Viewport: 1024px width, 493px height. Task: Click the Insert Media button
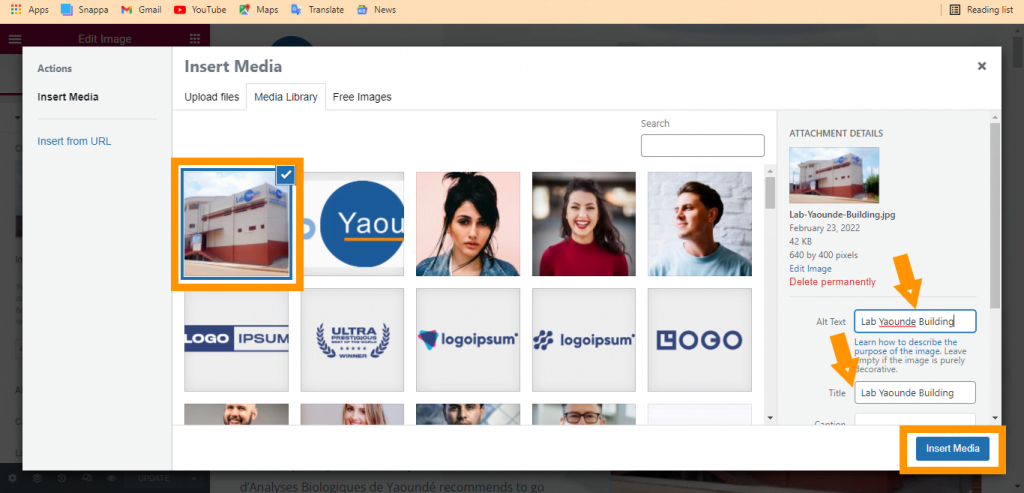tap(952, 449)
